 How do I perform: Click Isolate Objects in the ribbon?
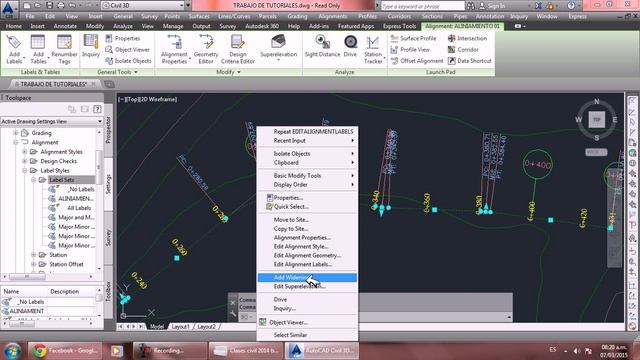pyautogui.click(x=128, y=61)
